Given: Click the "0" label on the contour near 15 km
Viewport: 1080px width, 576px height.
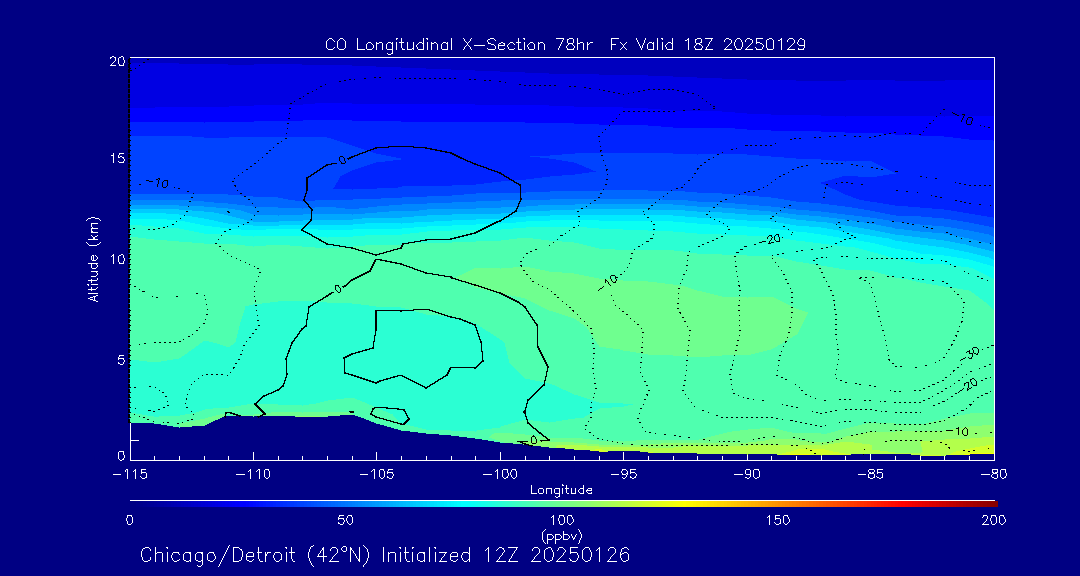Looking at the screenshot, I should (x=342, y=160).
